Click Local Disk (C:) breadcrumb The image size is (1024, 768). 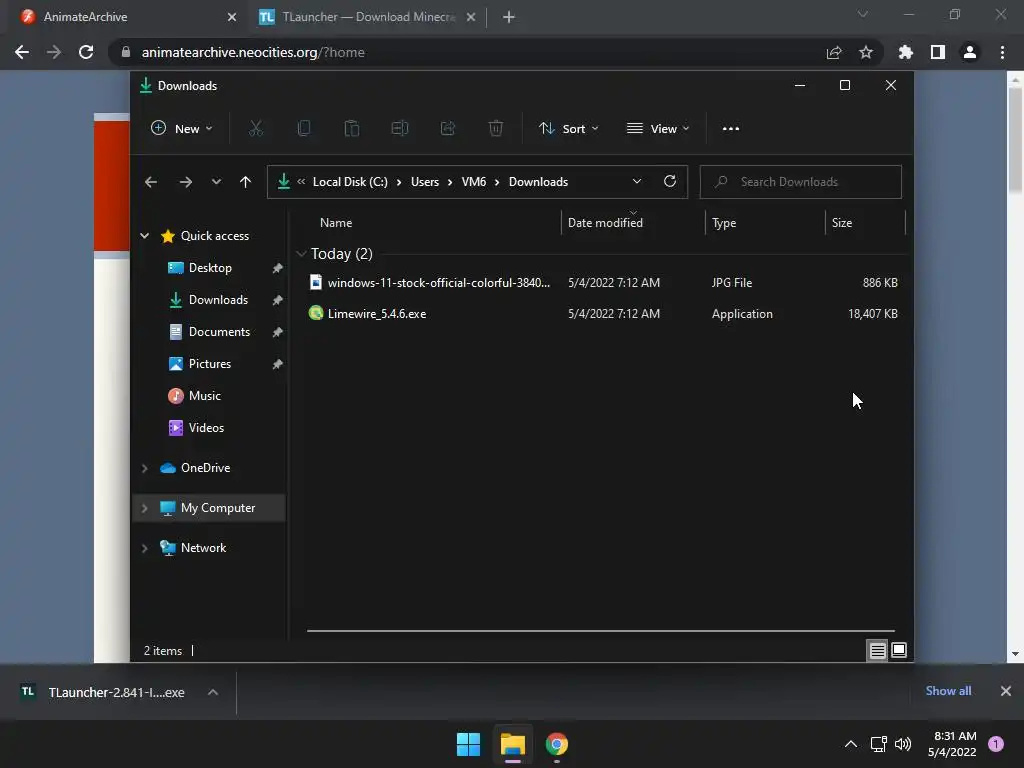[x=350, y=182]
